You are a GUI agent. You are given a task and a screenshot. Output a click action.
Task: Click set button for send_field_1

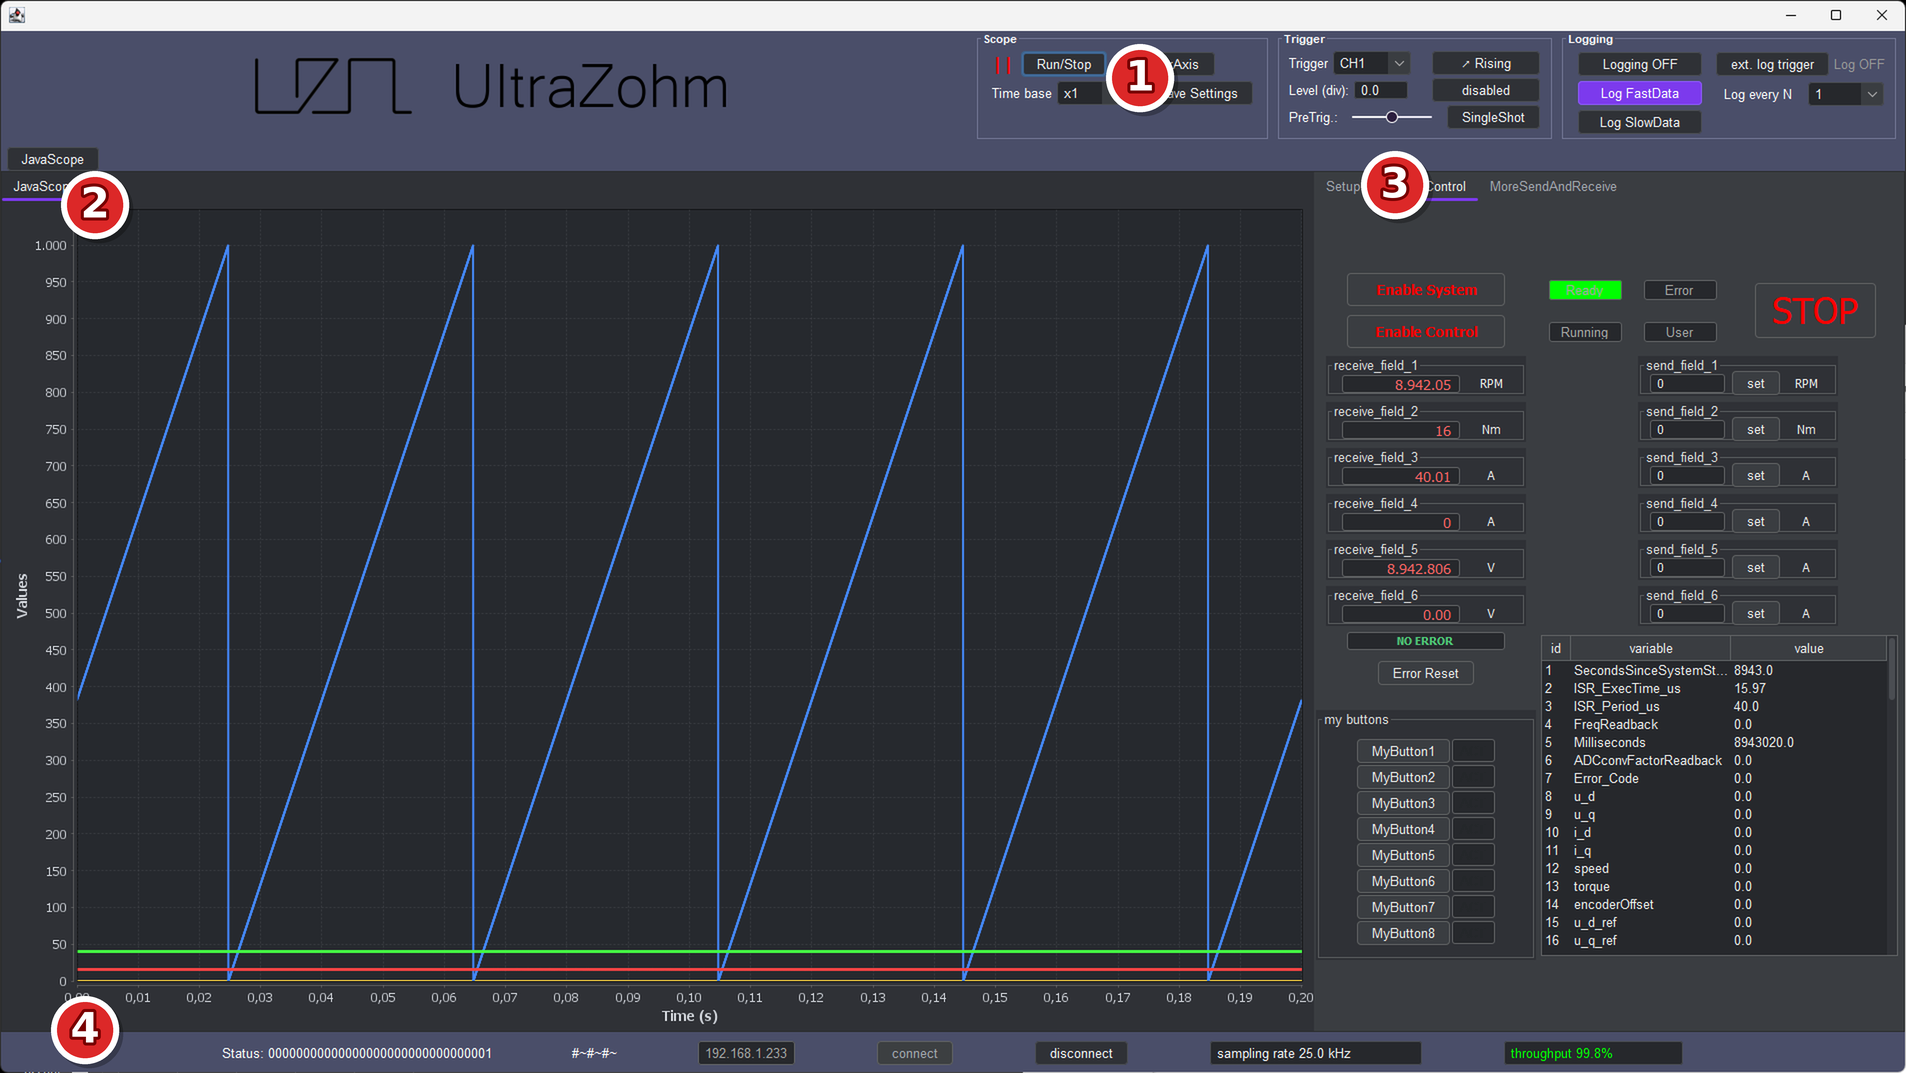tap(1755, 383)
